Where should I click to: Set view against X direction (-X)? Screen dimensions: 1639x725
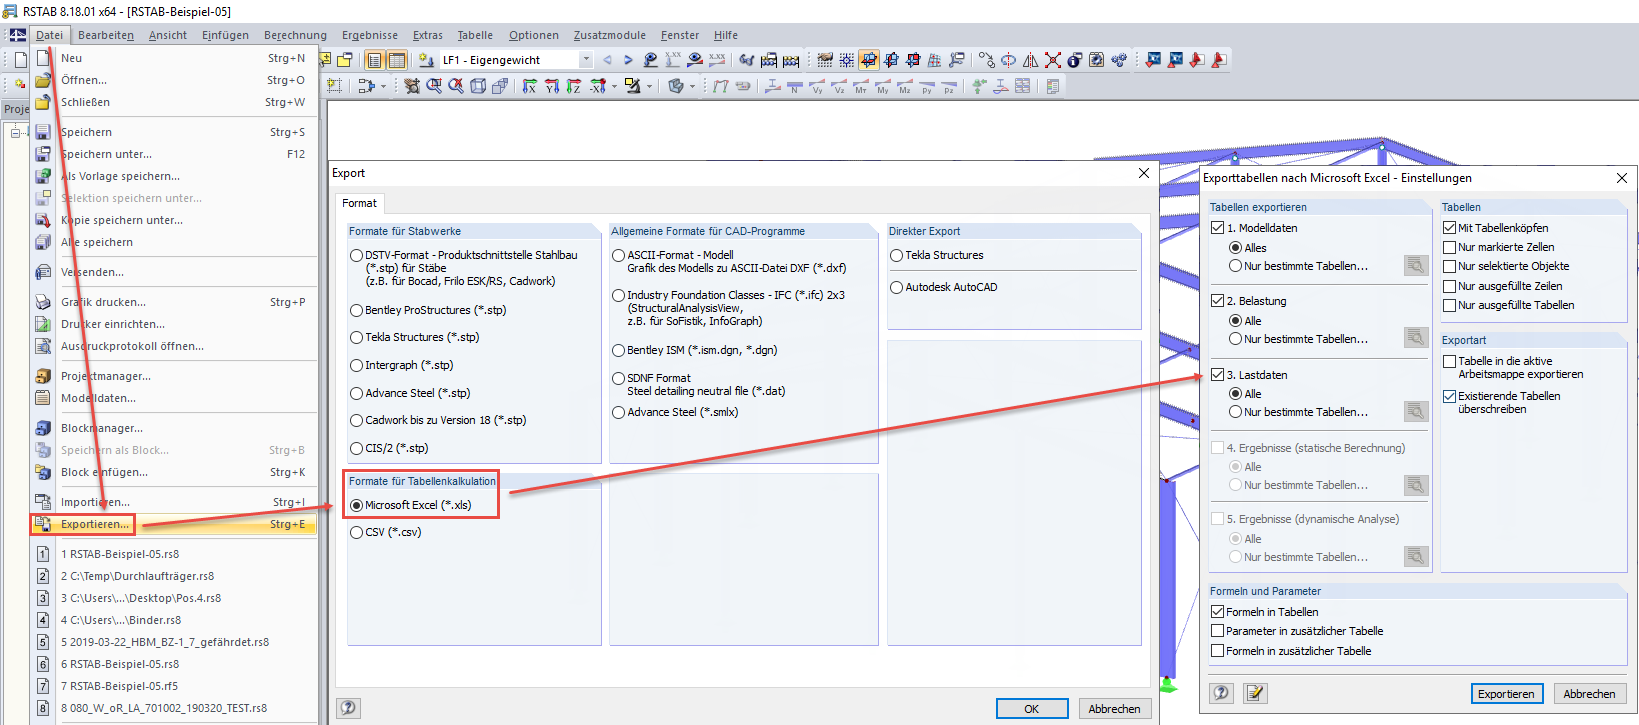pyautogui.click(x=597, y=86)
